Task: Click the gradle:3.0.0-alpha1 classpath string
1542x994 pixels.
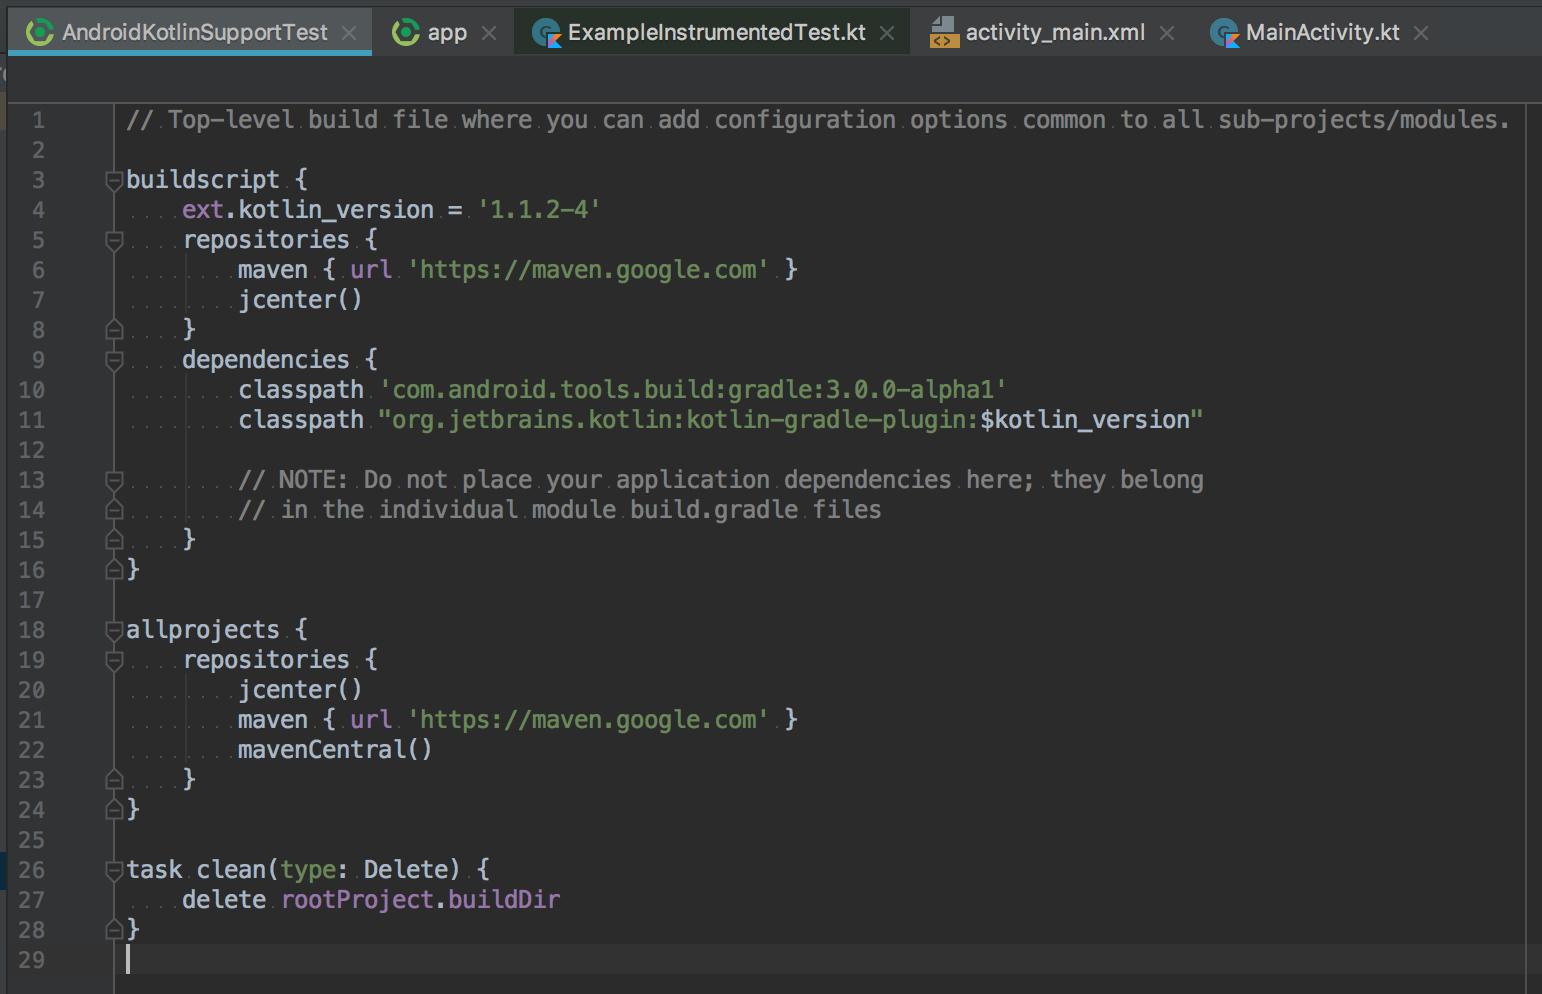Action: click(x=693, y=389)
